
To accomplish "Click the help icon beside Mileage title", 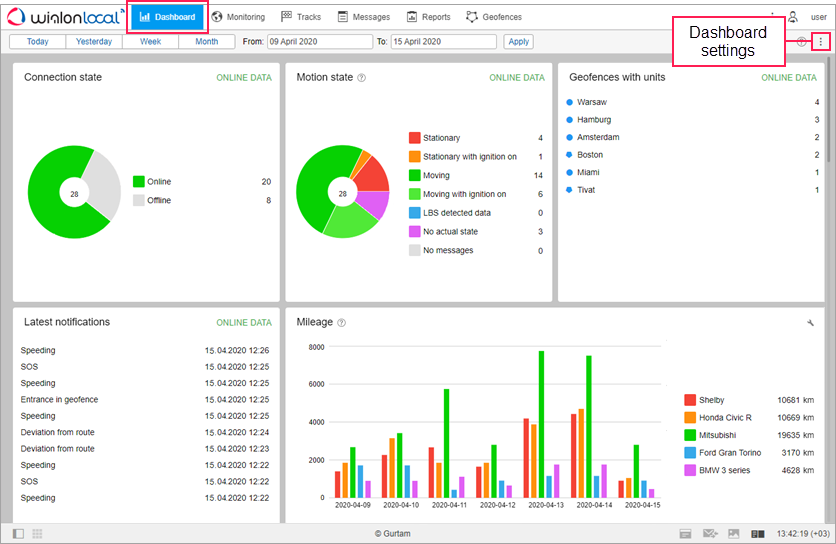I will pos(342,323).
